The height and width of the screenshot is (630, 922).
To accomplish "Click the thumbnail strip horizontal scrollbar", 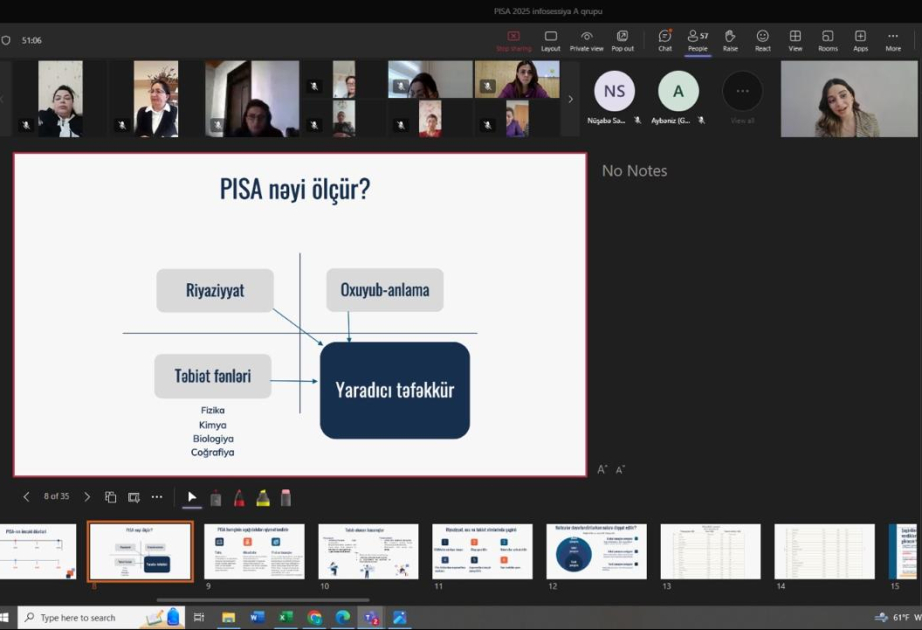I will [x=263, y=600].
